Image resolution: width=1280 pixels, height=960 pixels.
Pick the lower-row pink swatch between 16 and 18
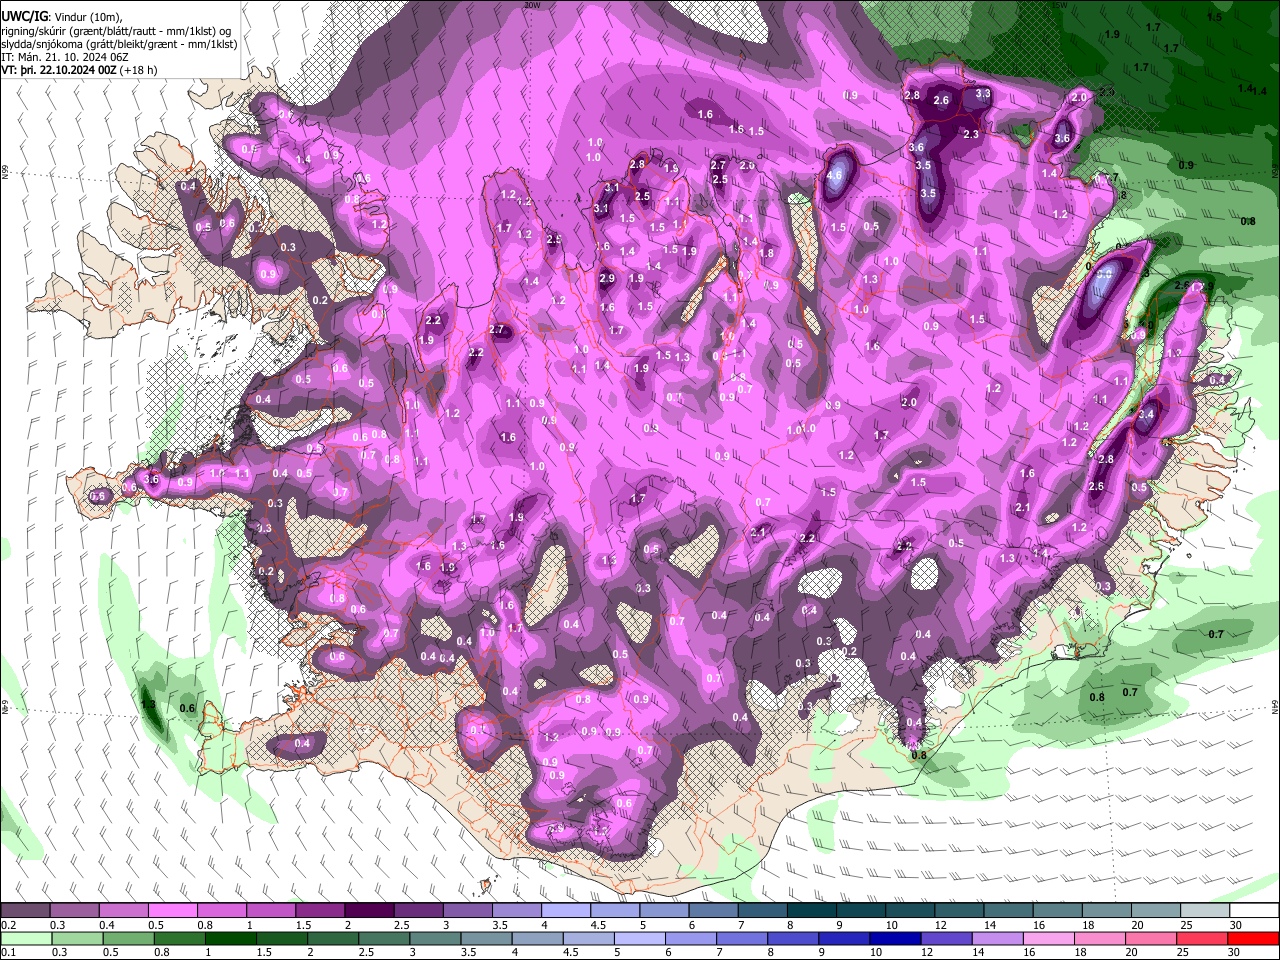click(1048, 938)
